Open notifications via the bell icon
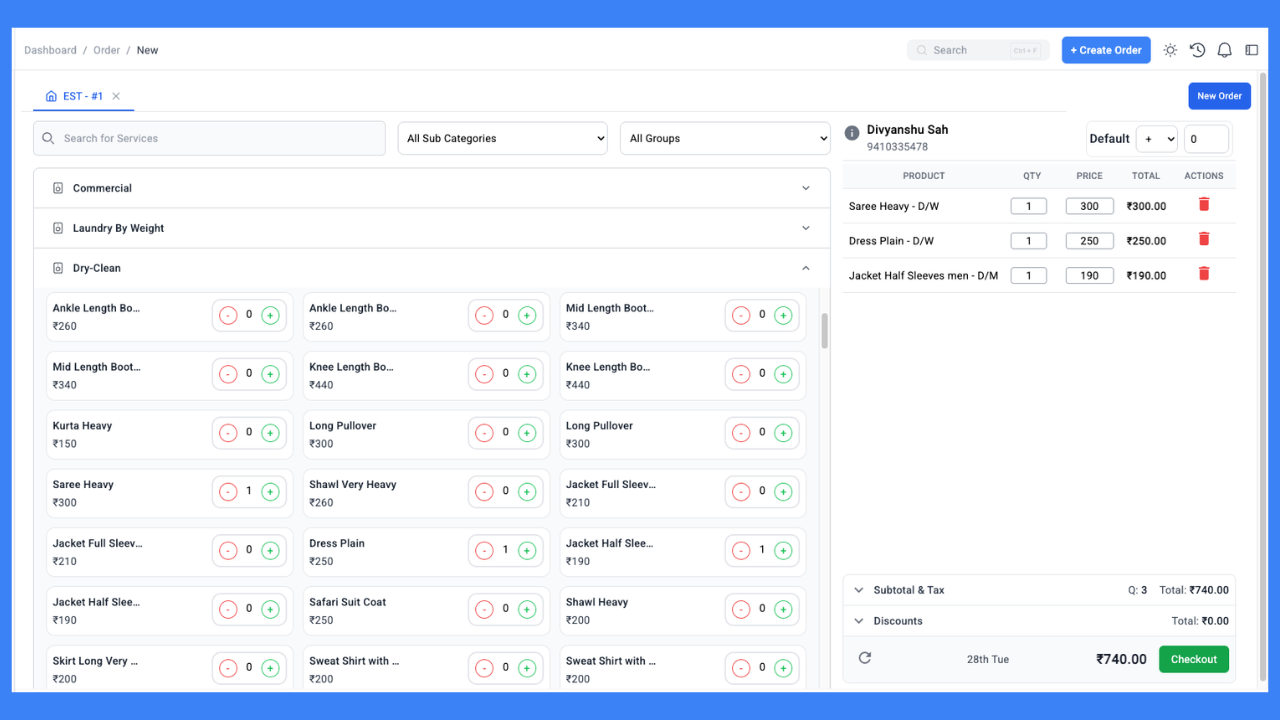The image size is (1280, 720). pos(1224,49)
